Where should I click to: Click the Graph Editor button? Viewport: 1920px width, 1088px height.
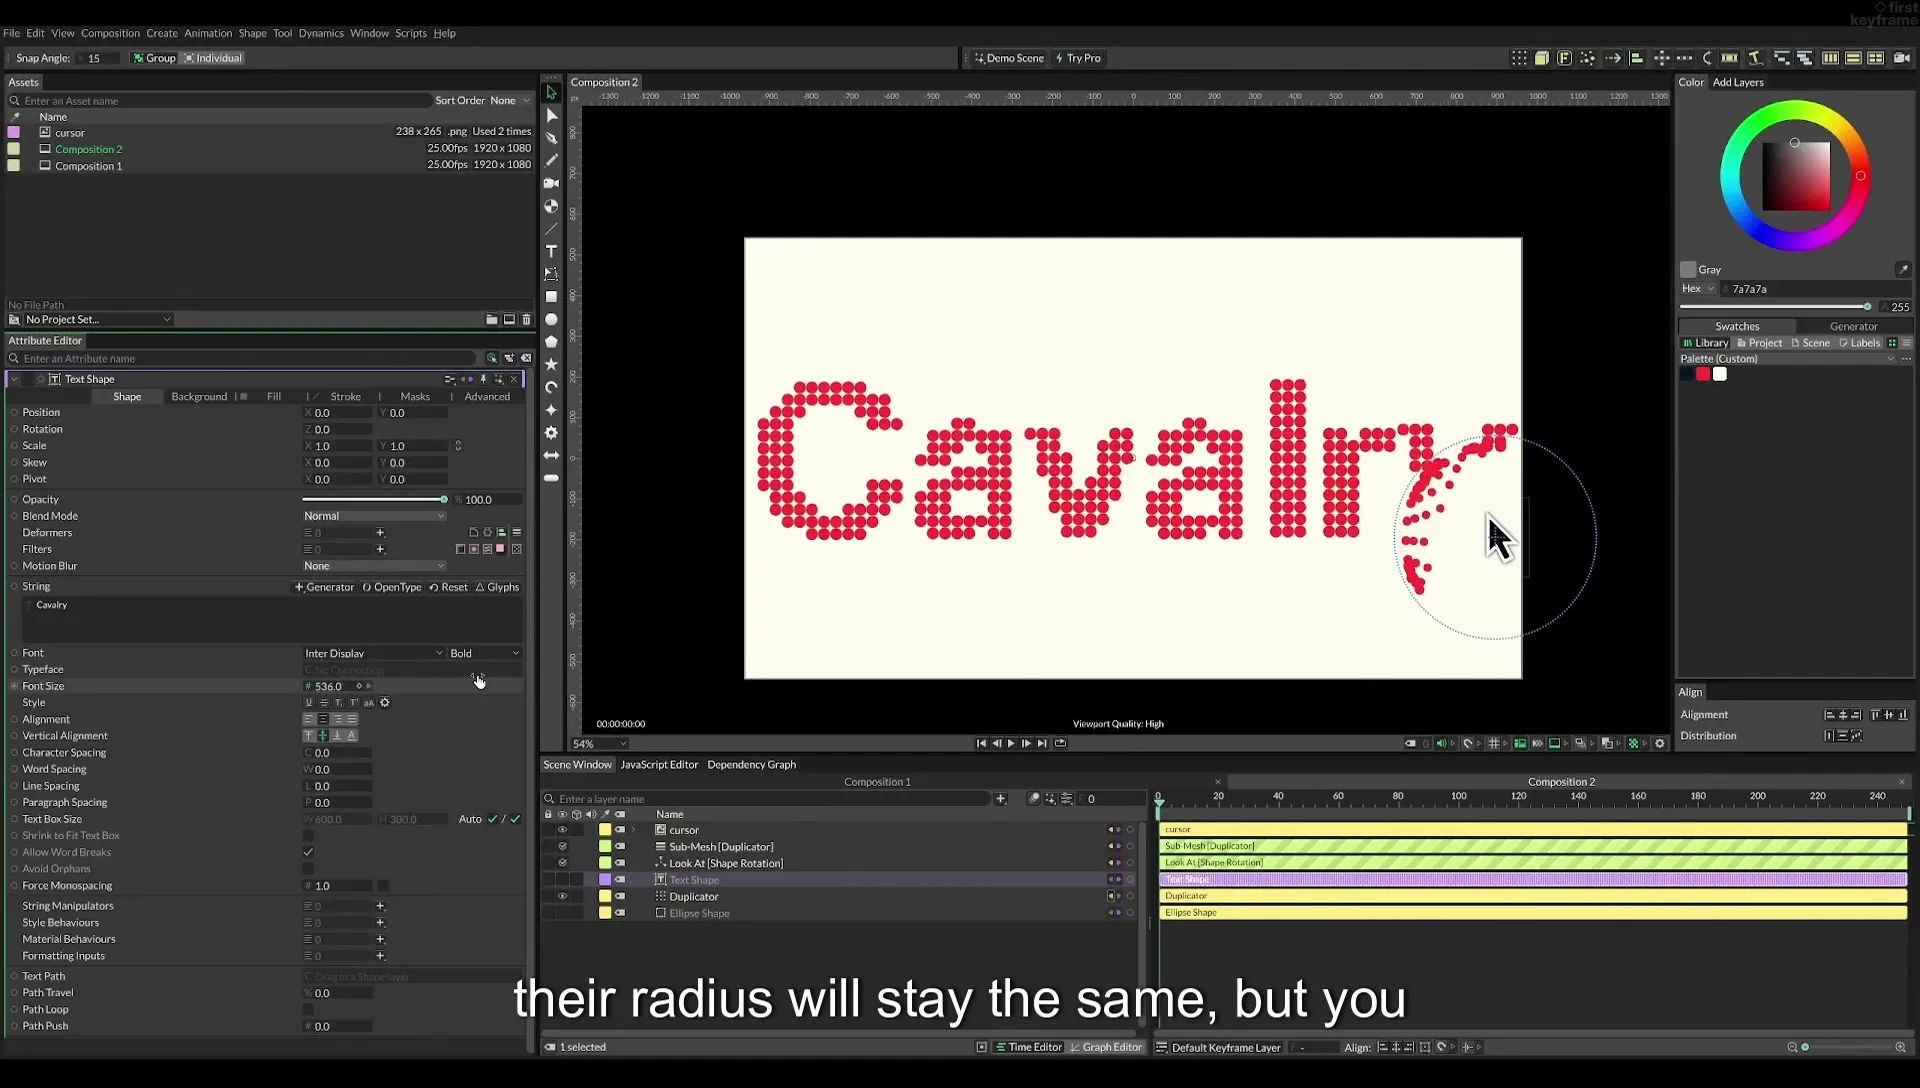1106,1048
